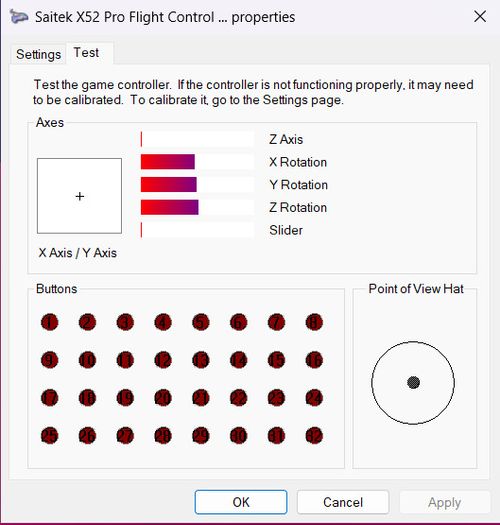500x525 pixels.
Task: Click the Z Axis indicator bar
Action: point(197,139)
